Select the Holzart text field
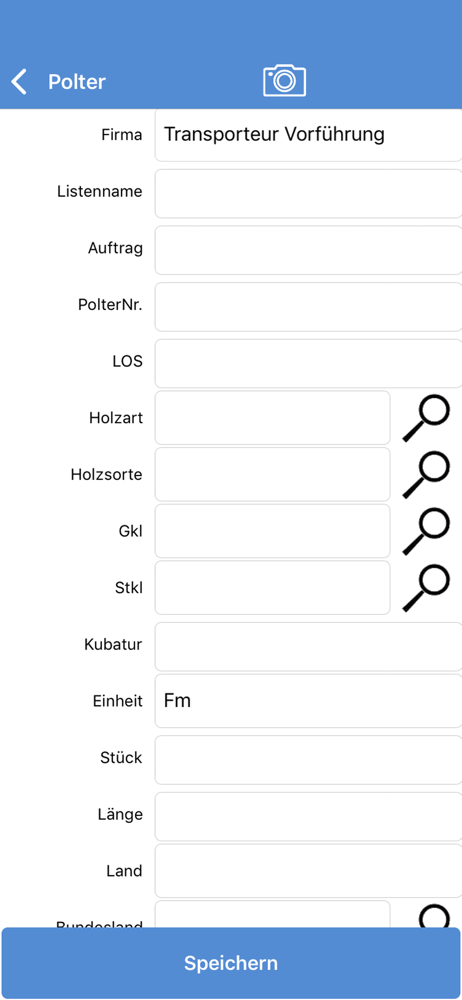Screen dimensions: 462x1000 [x=272, y=418]
